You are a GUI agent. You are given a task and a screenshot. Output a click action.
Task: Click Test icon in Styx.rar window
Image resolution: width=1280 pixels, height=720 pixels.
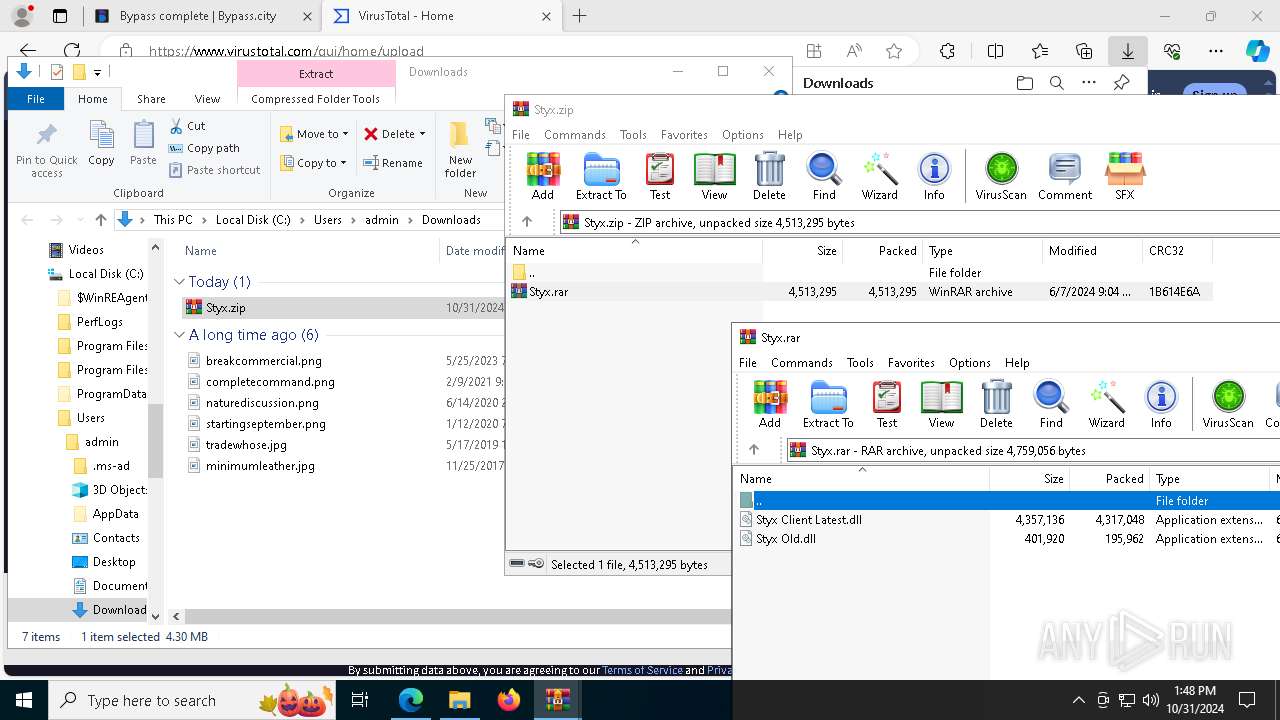tap(887, 405)
